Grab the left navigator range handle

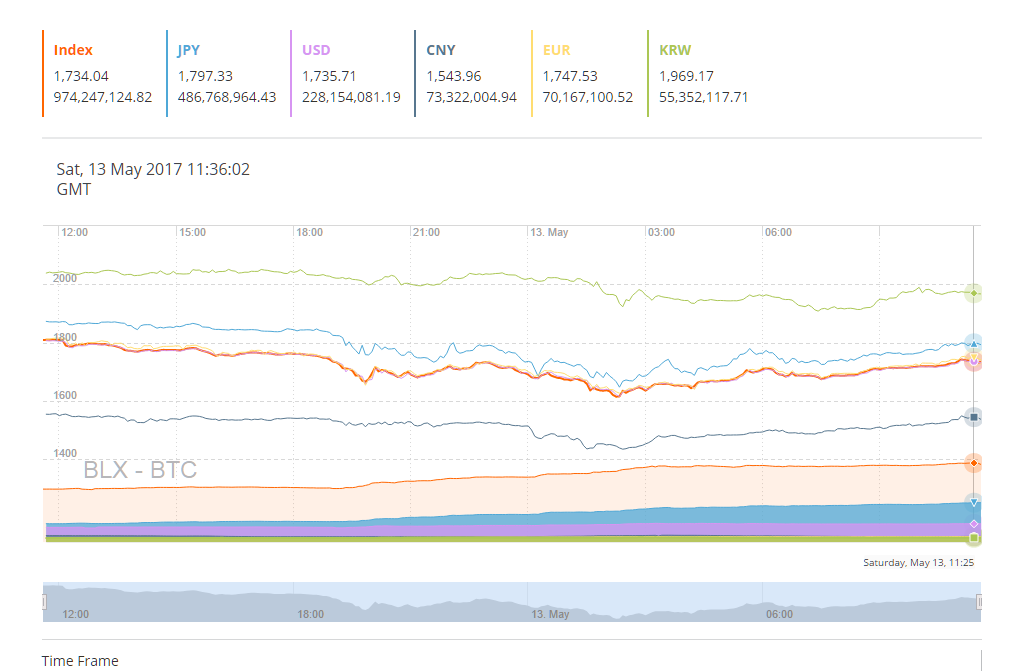coord(44,601)
